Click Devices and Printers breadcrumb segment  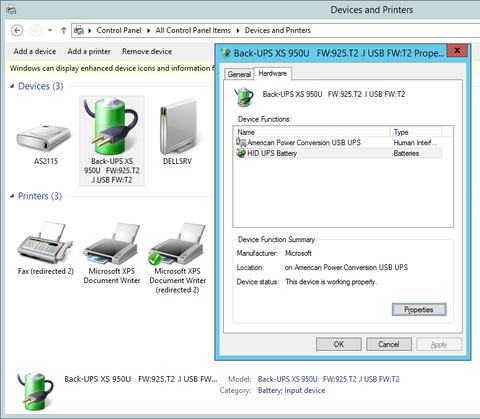tap(278, 30)
